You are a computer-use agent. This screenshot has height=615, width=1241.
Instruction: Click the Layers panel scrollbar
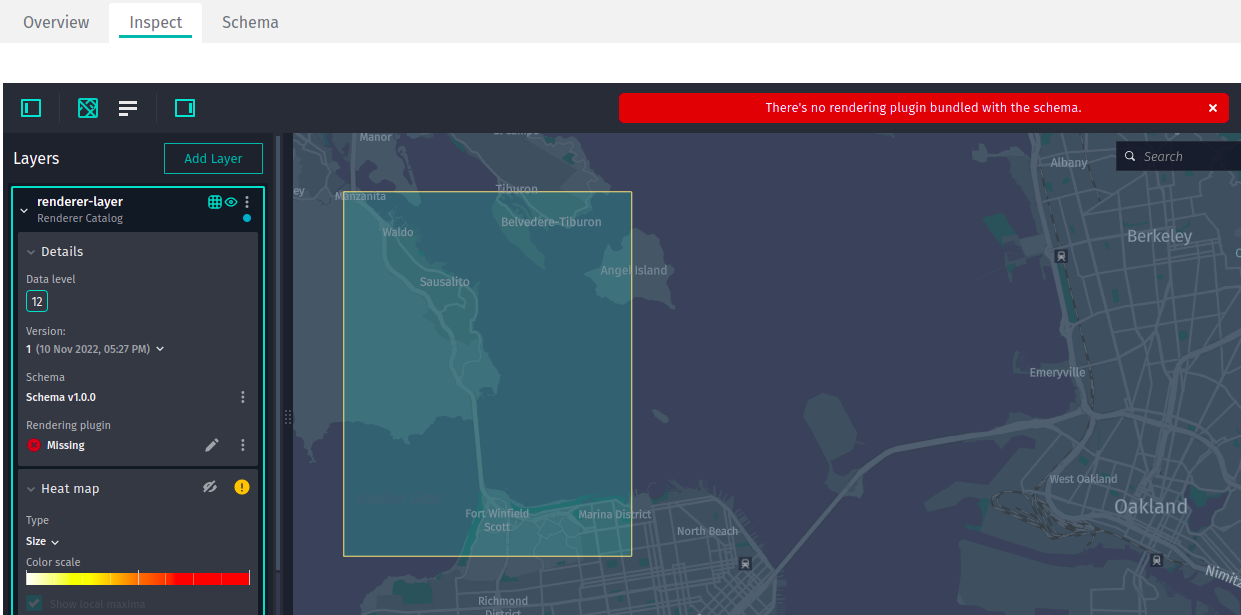[278, 355]
